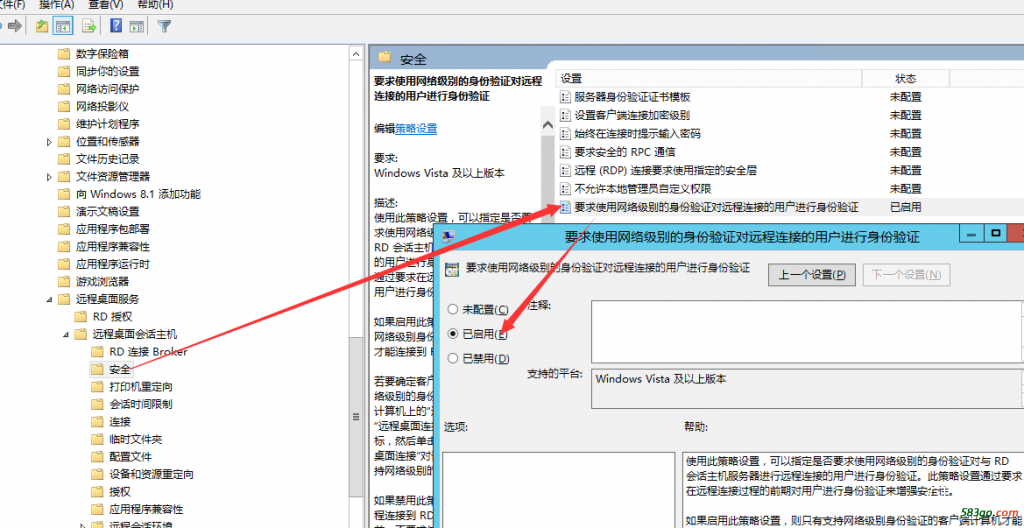1024x528 pixels.
Task: Select the 配置文件 tree item
Action: click(130, 457)
